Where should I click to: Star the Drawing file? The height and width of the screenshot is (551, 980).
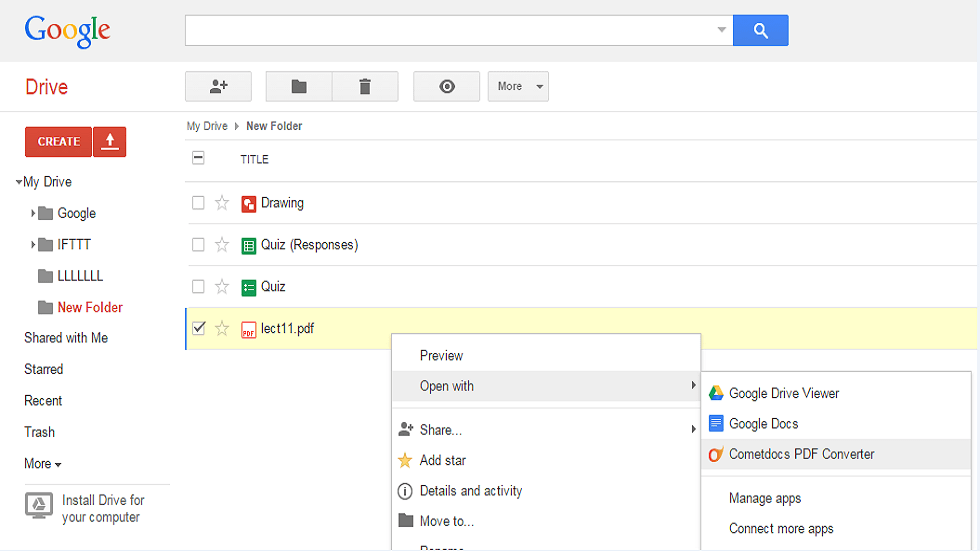(222, 203)
